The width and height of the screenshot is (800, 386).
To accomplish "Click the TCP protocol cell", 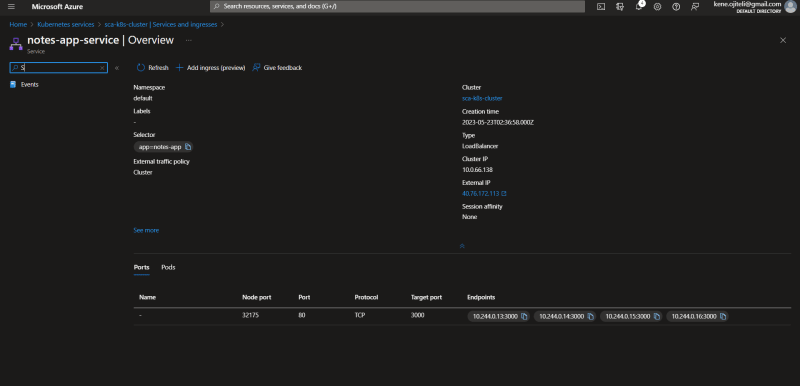I will tap(360, 316).
